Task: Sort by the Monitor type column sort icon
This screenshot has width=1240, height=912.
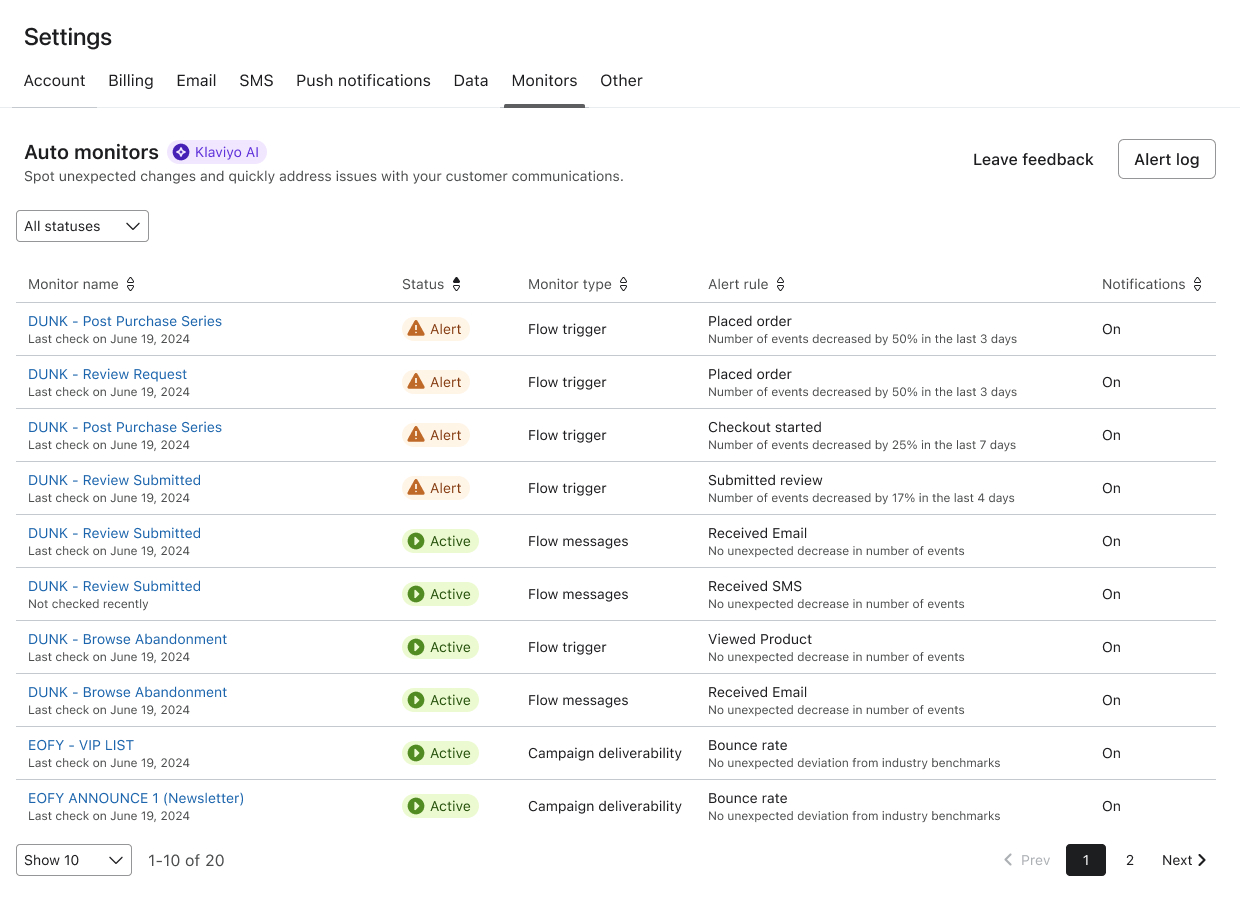Action: point(624,284)
